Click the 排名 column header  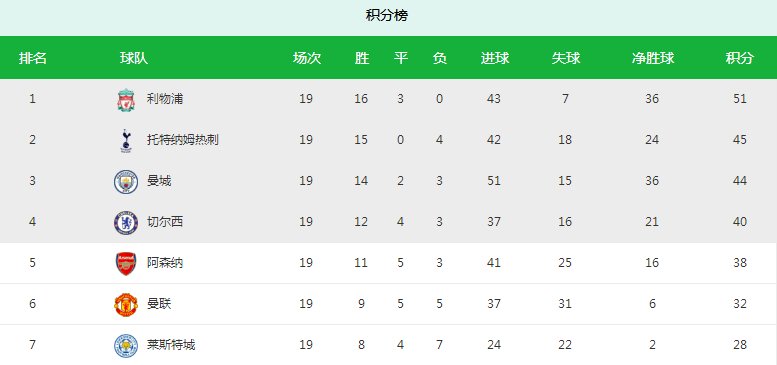(x=33, y=58)
